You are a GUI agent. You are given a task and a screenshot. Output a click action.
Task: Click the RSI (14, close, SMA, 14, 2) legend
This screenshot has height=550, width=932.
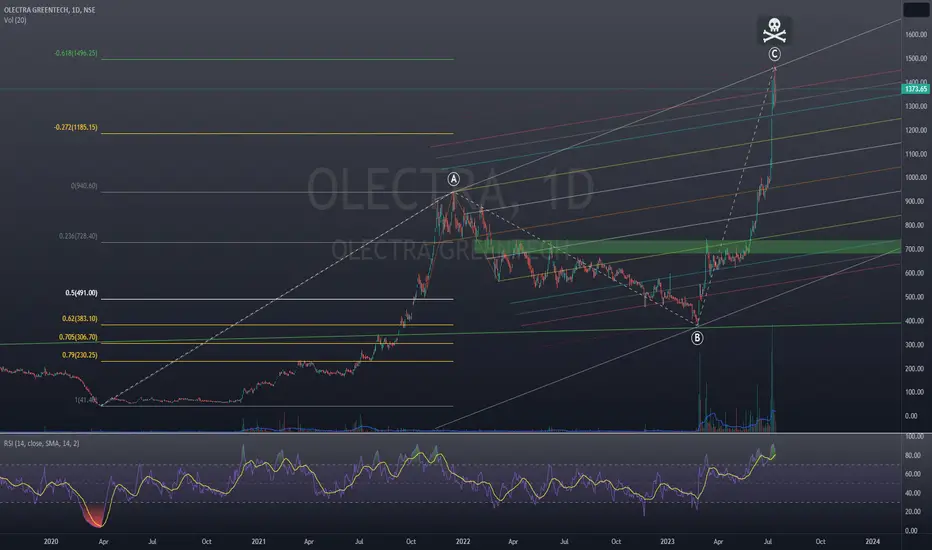(x=42, y=444)
